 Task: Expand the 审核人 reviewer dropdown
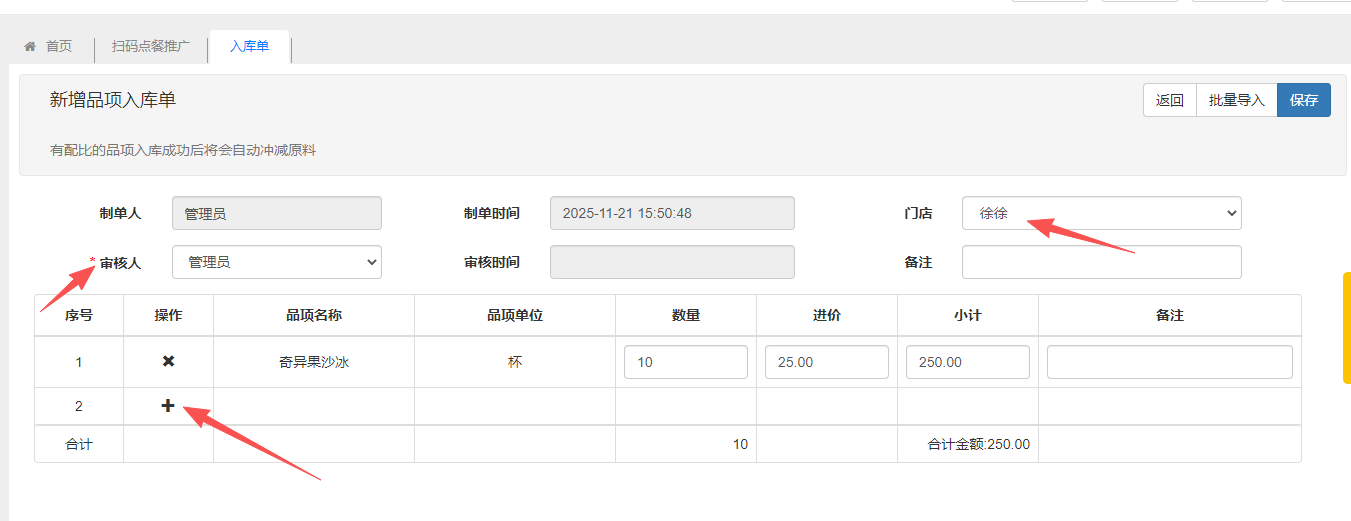(276, 262)
